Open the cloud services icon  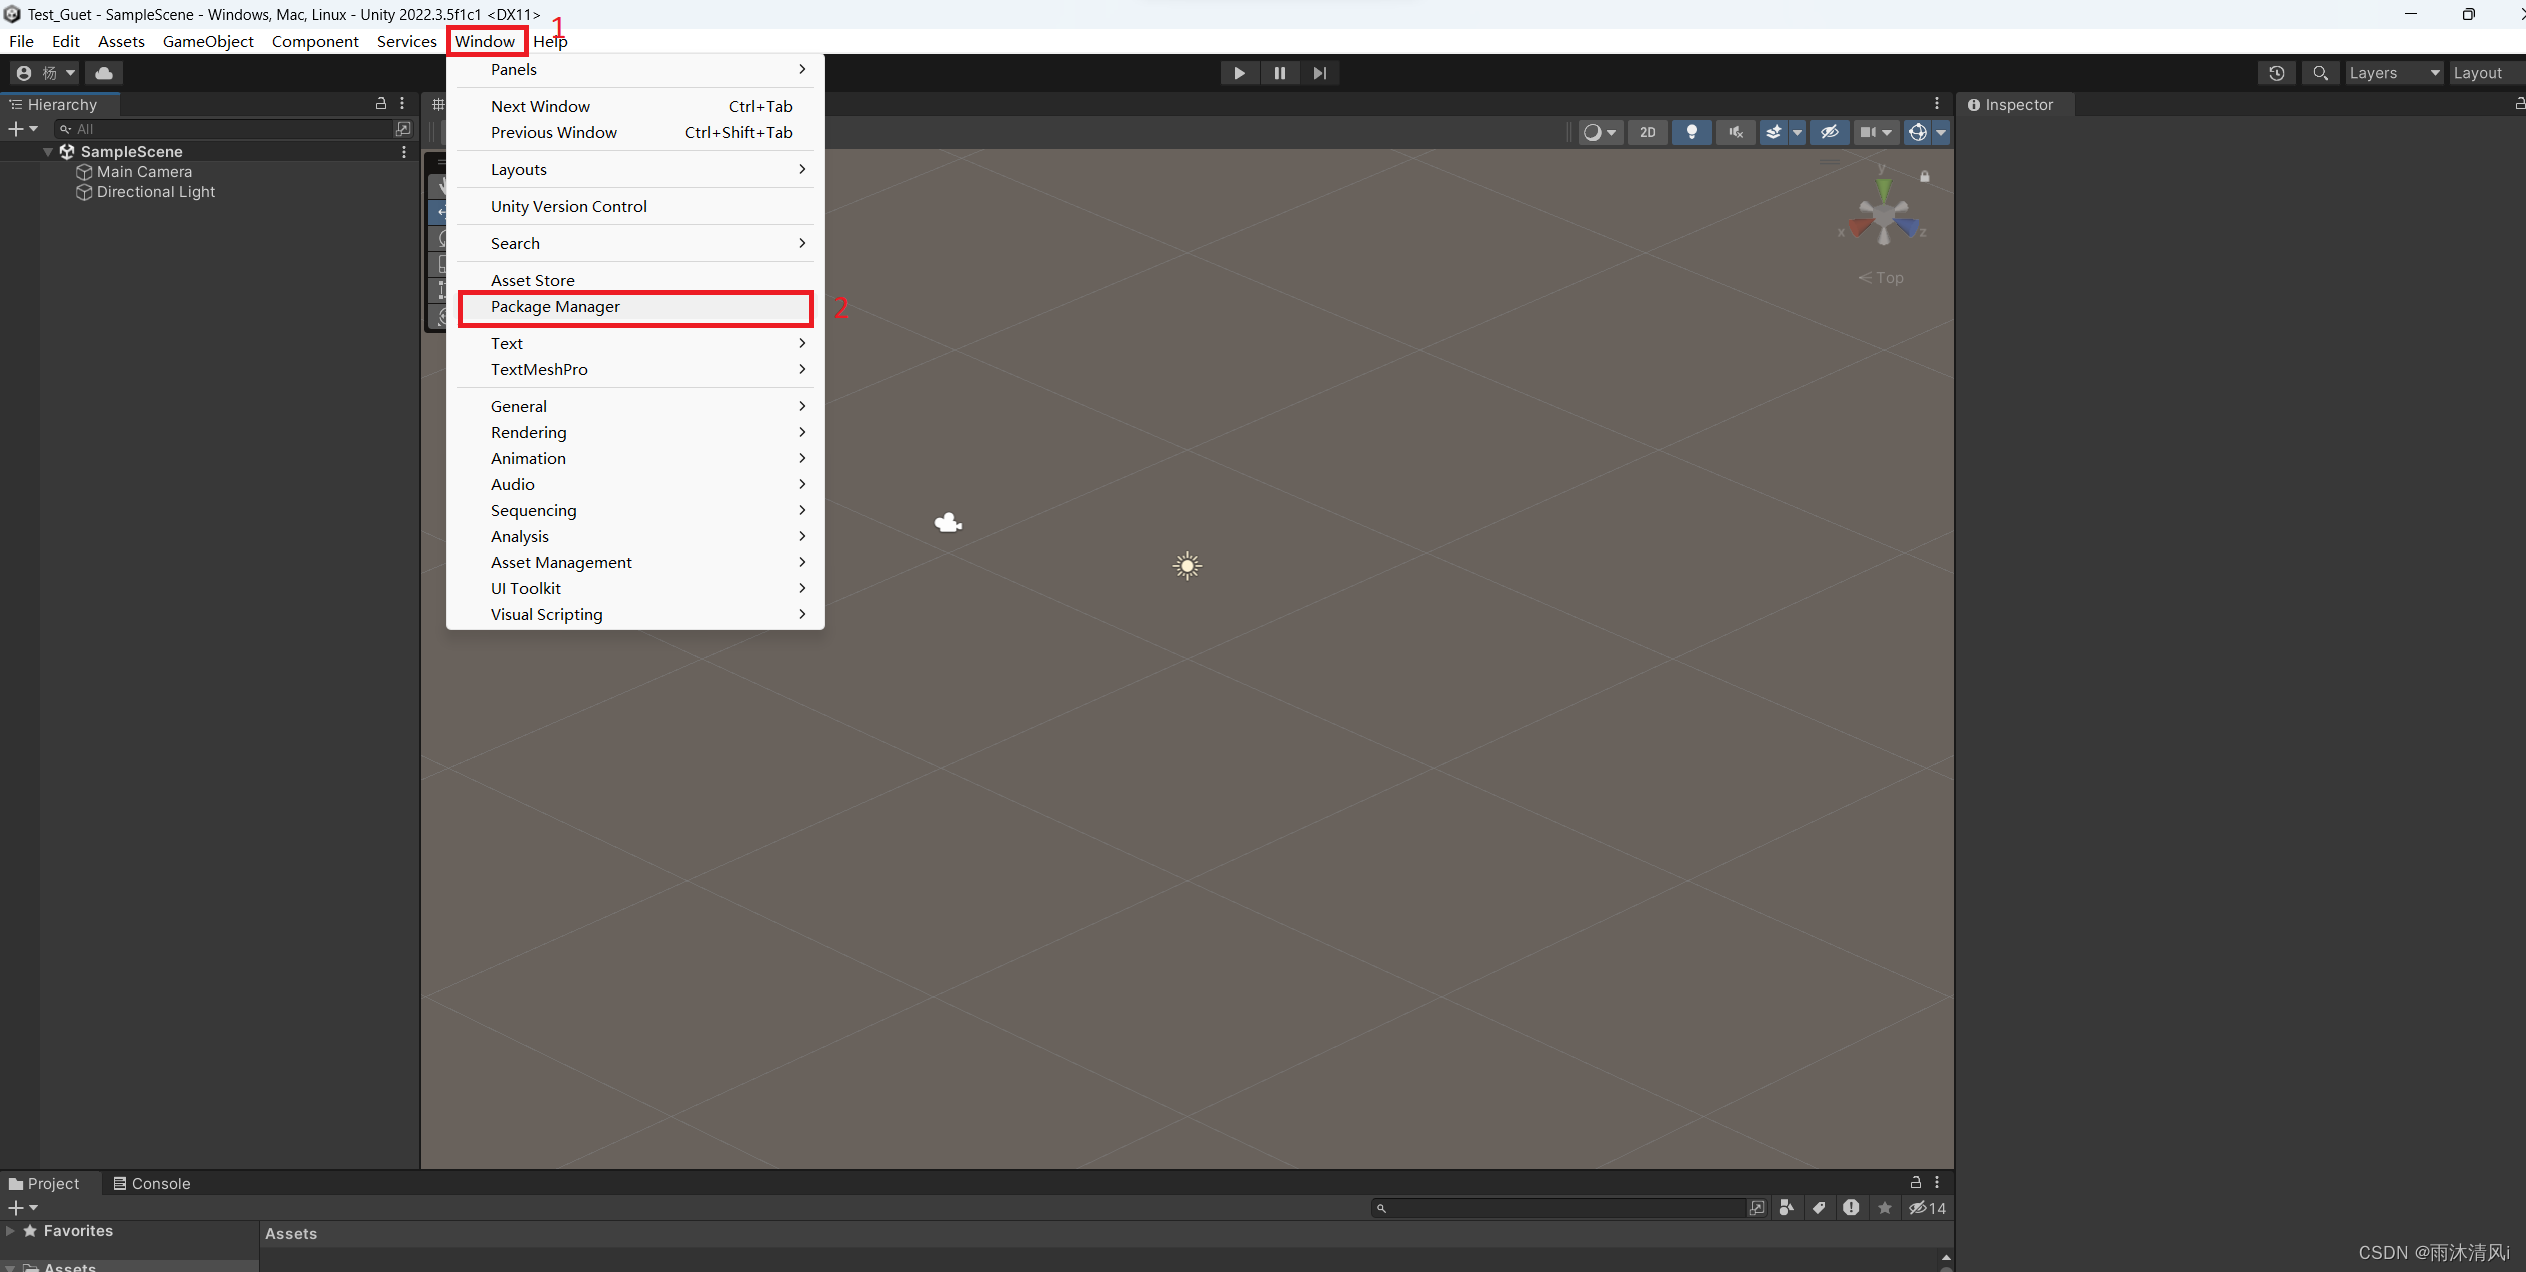pos(104,73)
